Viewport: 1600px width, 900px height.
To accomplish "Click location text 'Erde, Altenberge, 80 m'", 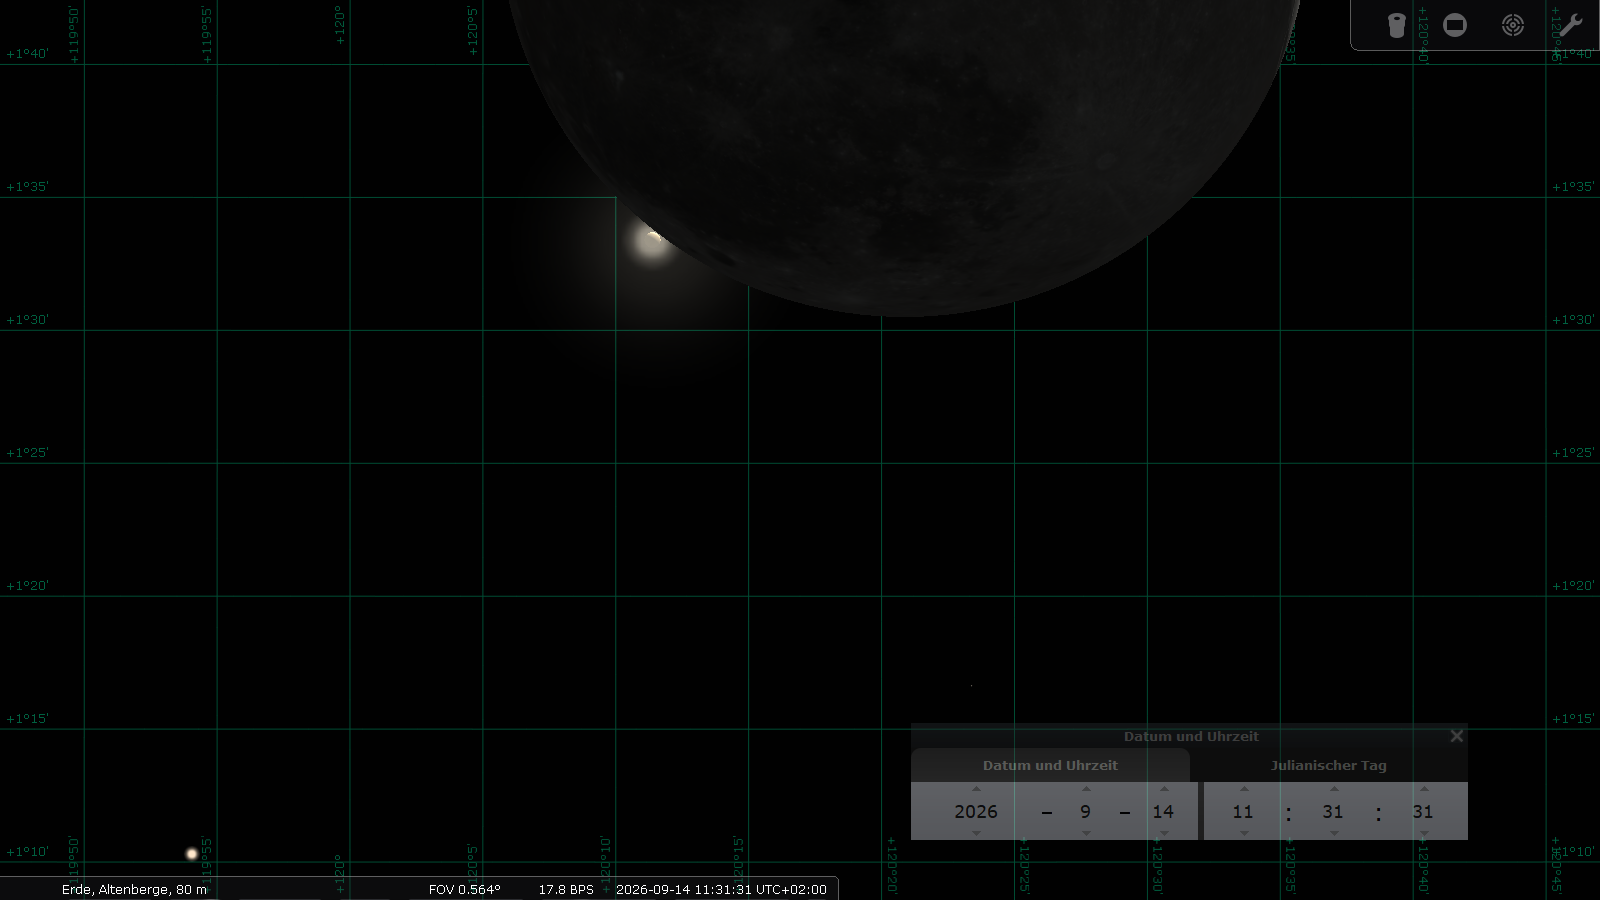I will click(134, 889).
